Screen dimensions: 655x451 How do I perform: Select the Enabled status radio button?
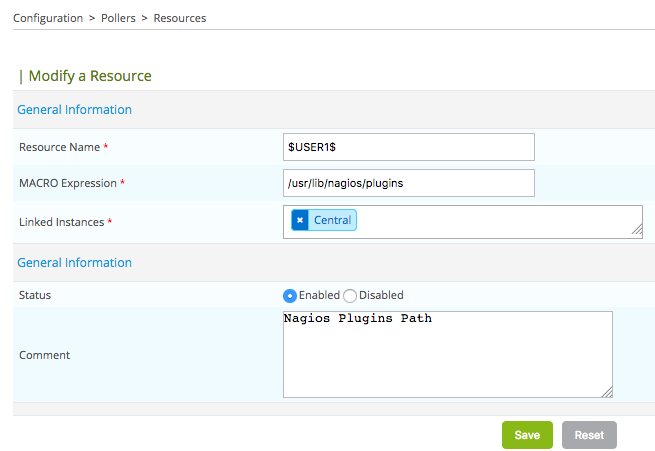tap(290, 295)
